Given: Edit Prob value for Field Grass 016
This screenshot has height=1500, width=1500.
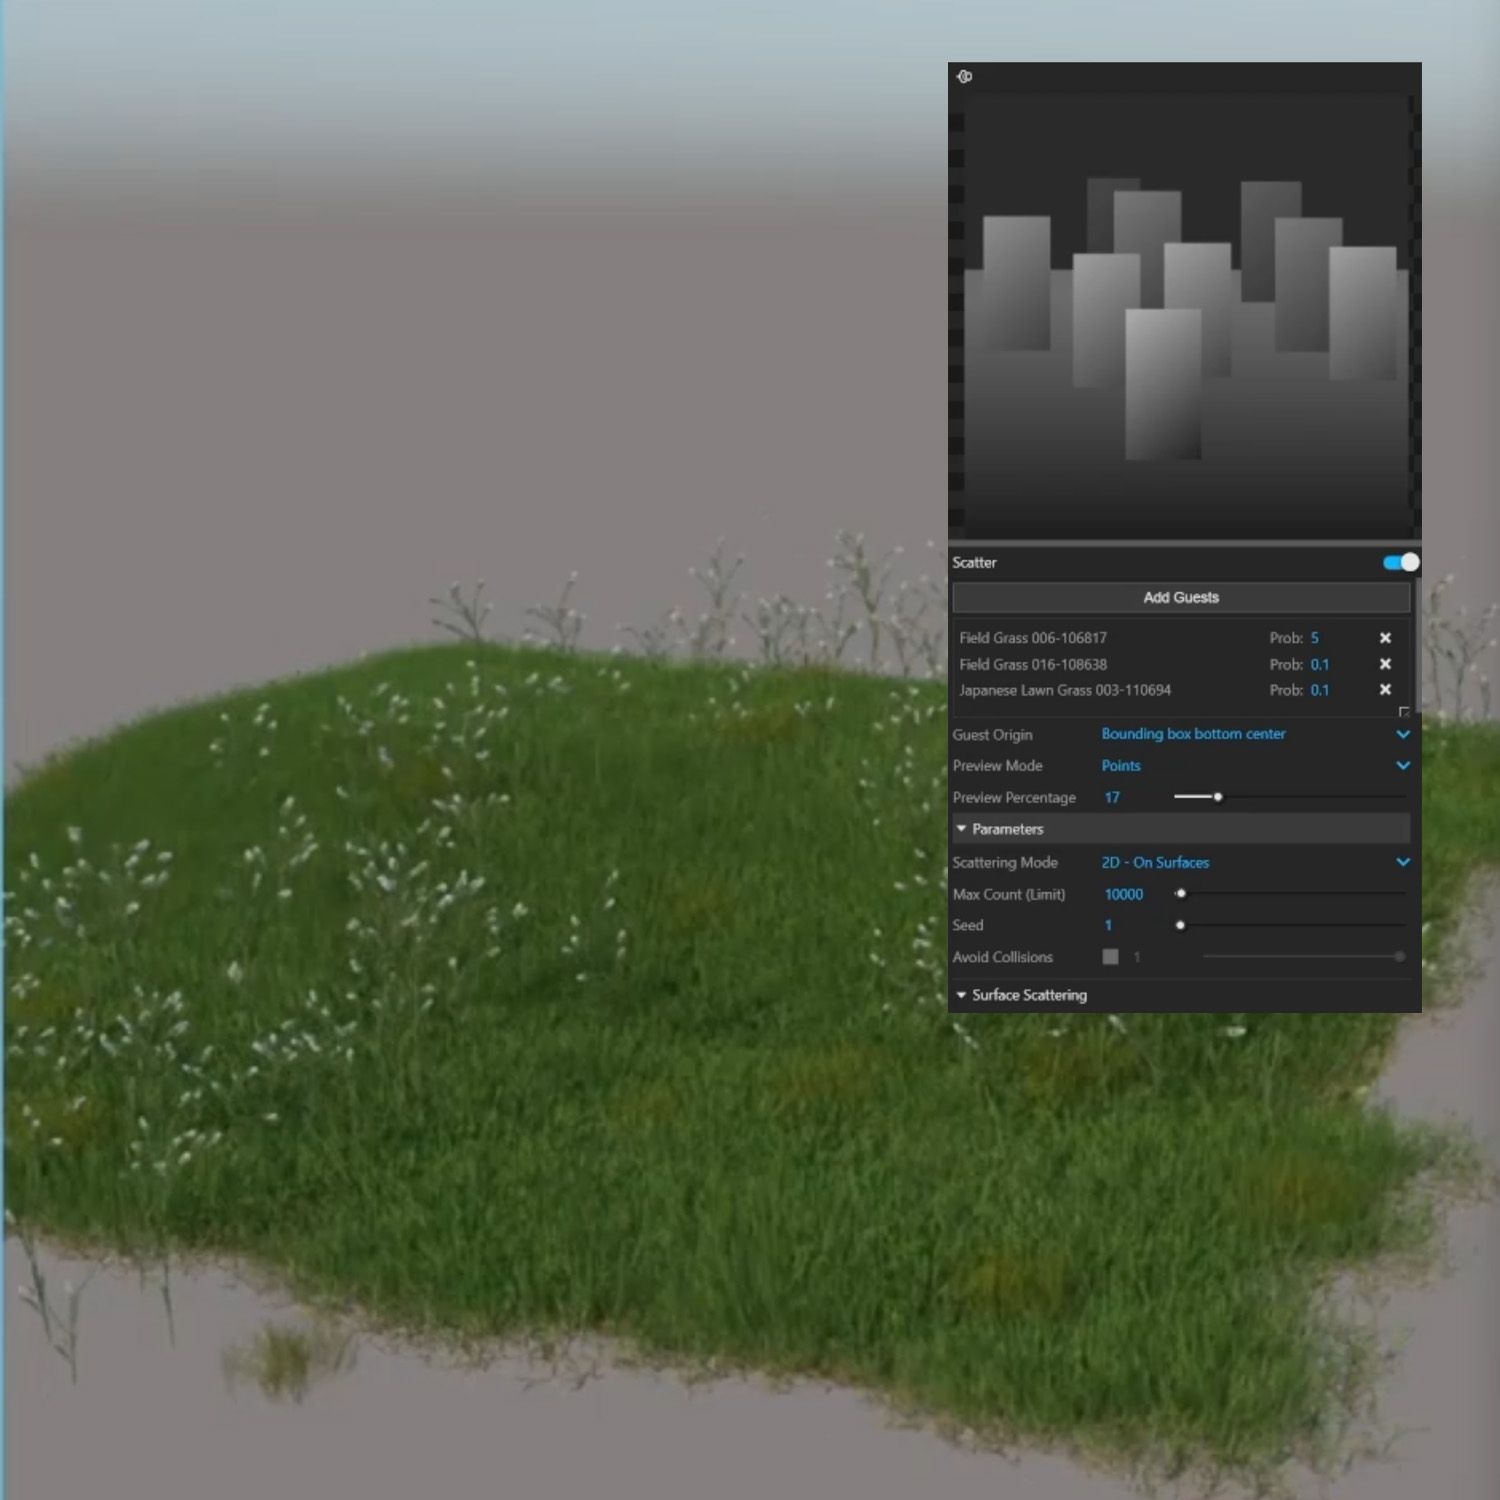Looking at the screenshot, I should coord(1320,664).
